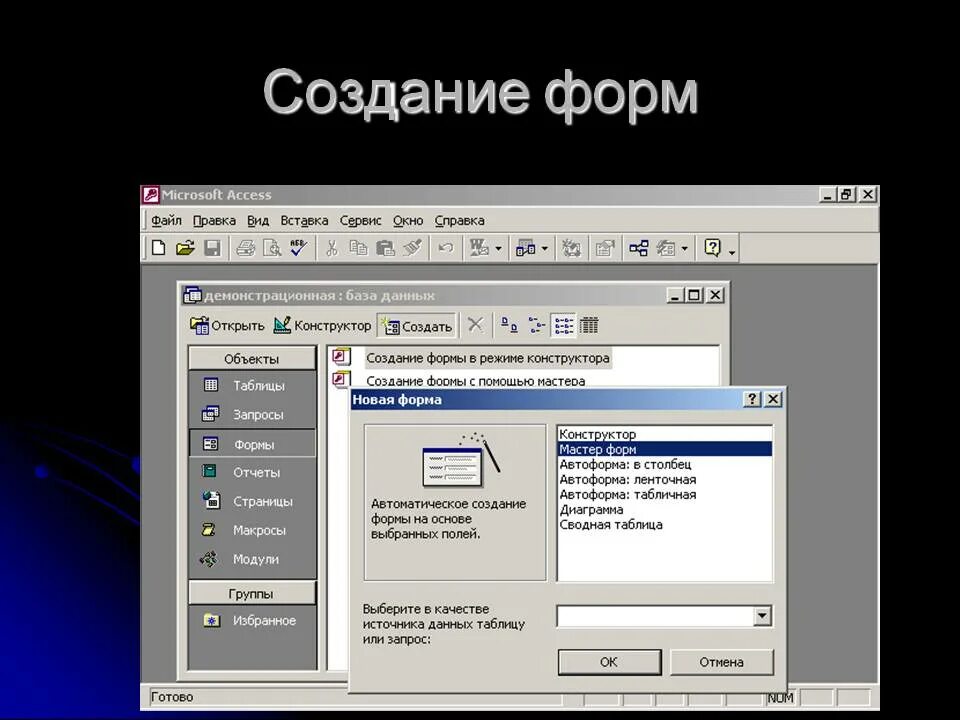Toggle the List view button
Image resolution: width=960 pixels, height=720 pixels.
point(563,325)
